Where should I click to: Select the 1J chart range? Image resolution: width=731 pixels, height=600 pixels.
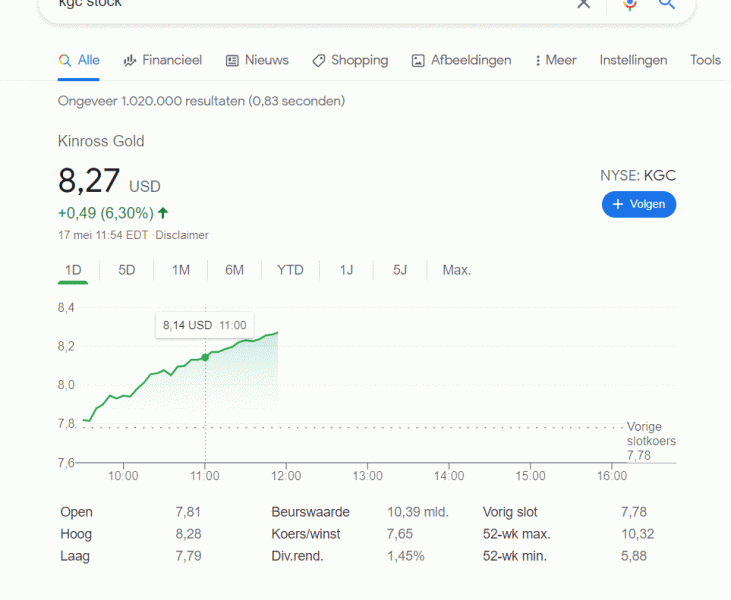(346, 270)
